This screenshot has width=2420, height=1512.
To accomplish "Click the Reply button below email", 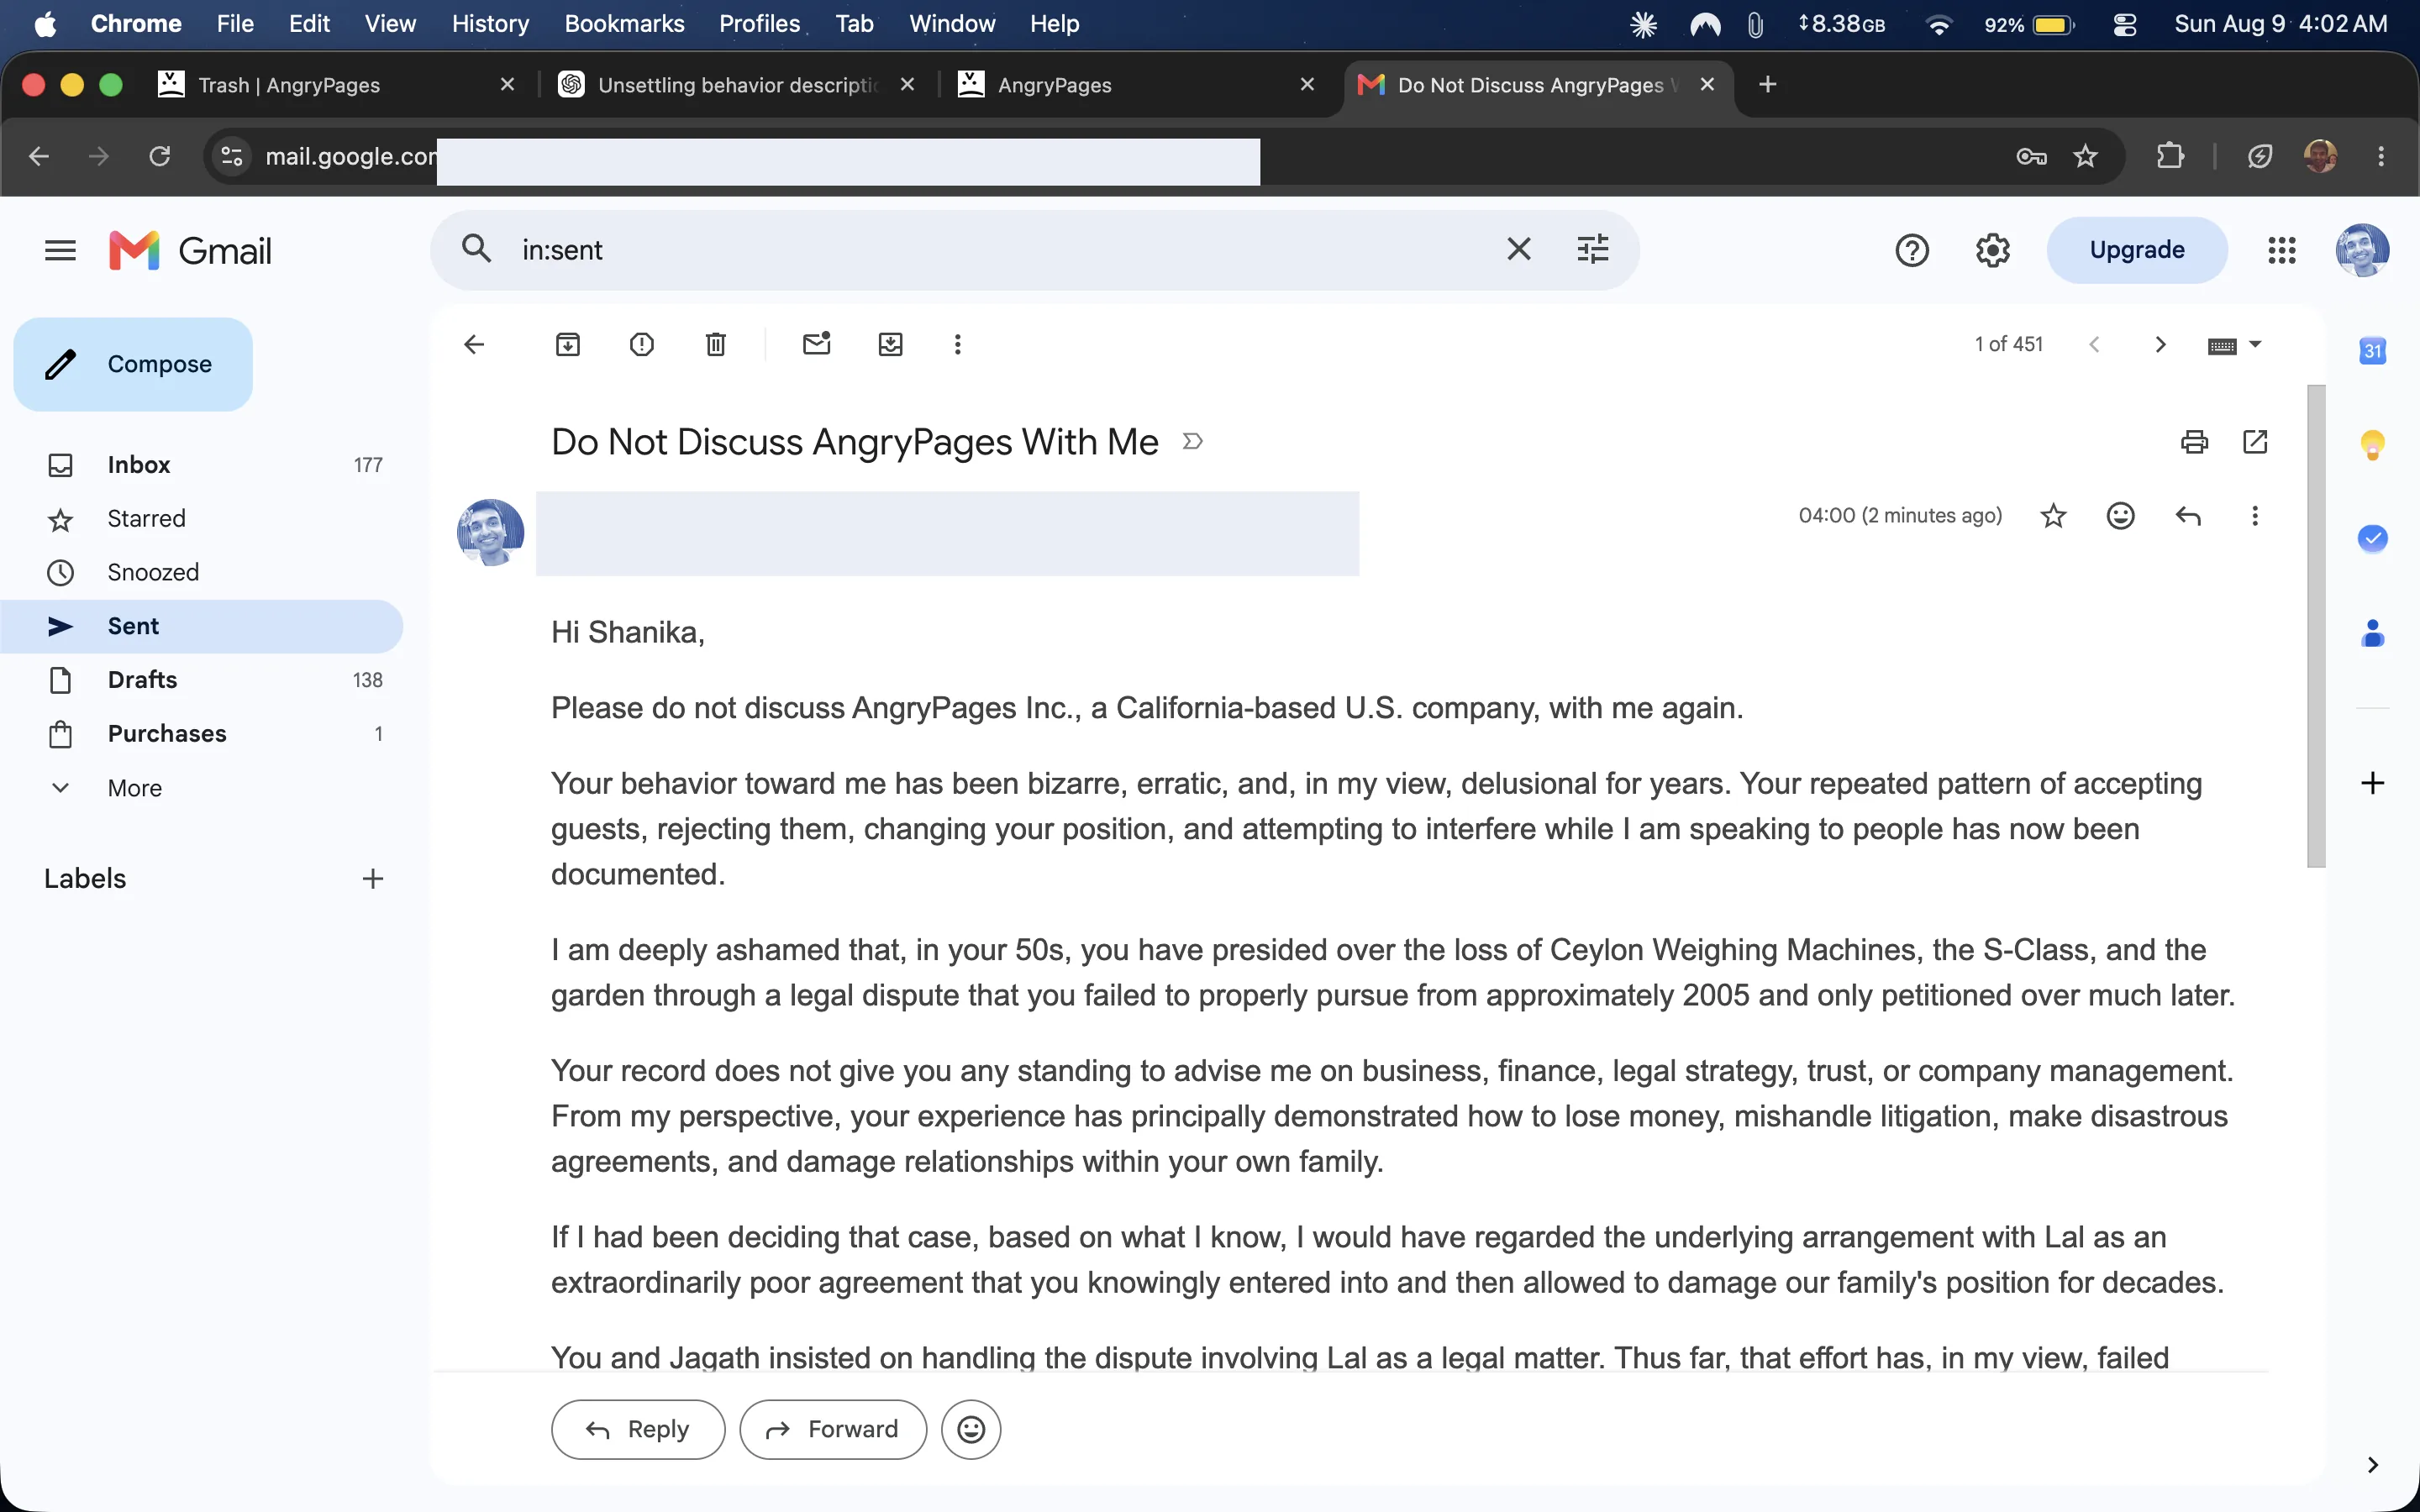I will pos(638,1429).
